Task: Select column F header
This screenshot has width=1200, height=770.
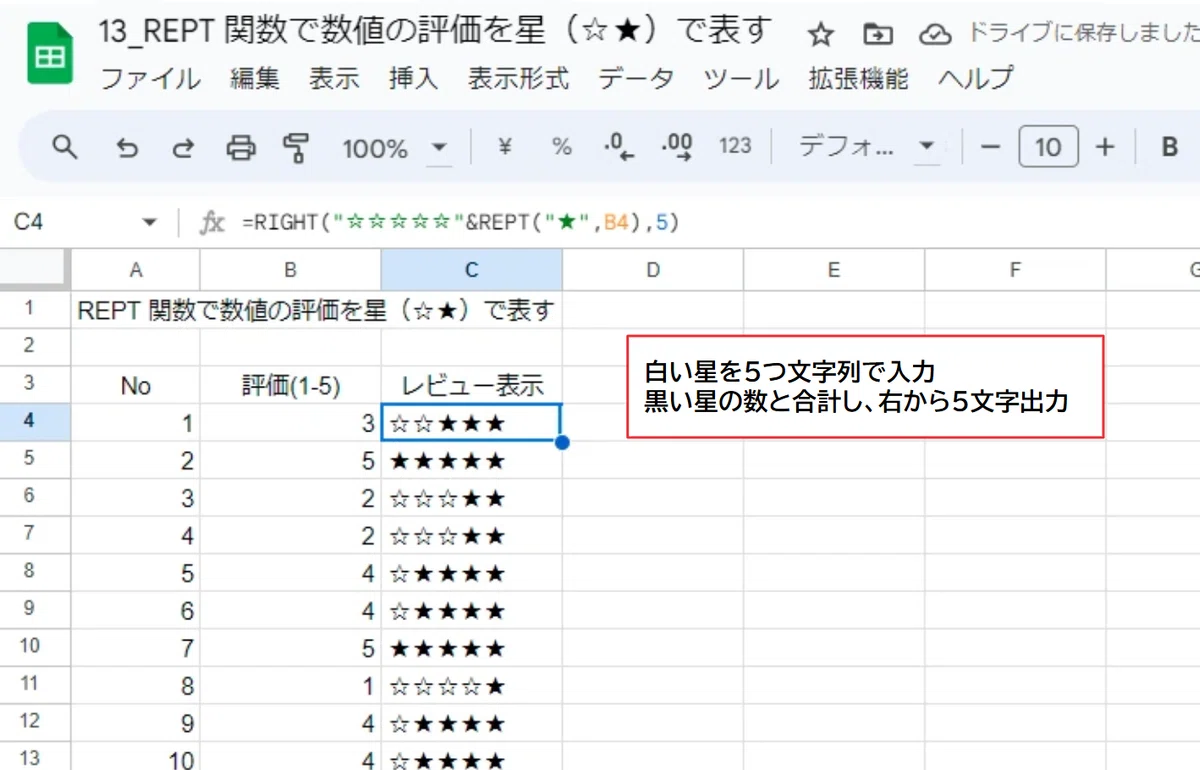Action: coord(1015,270)
